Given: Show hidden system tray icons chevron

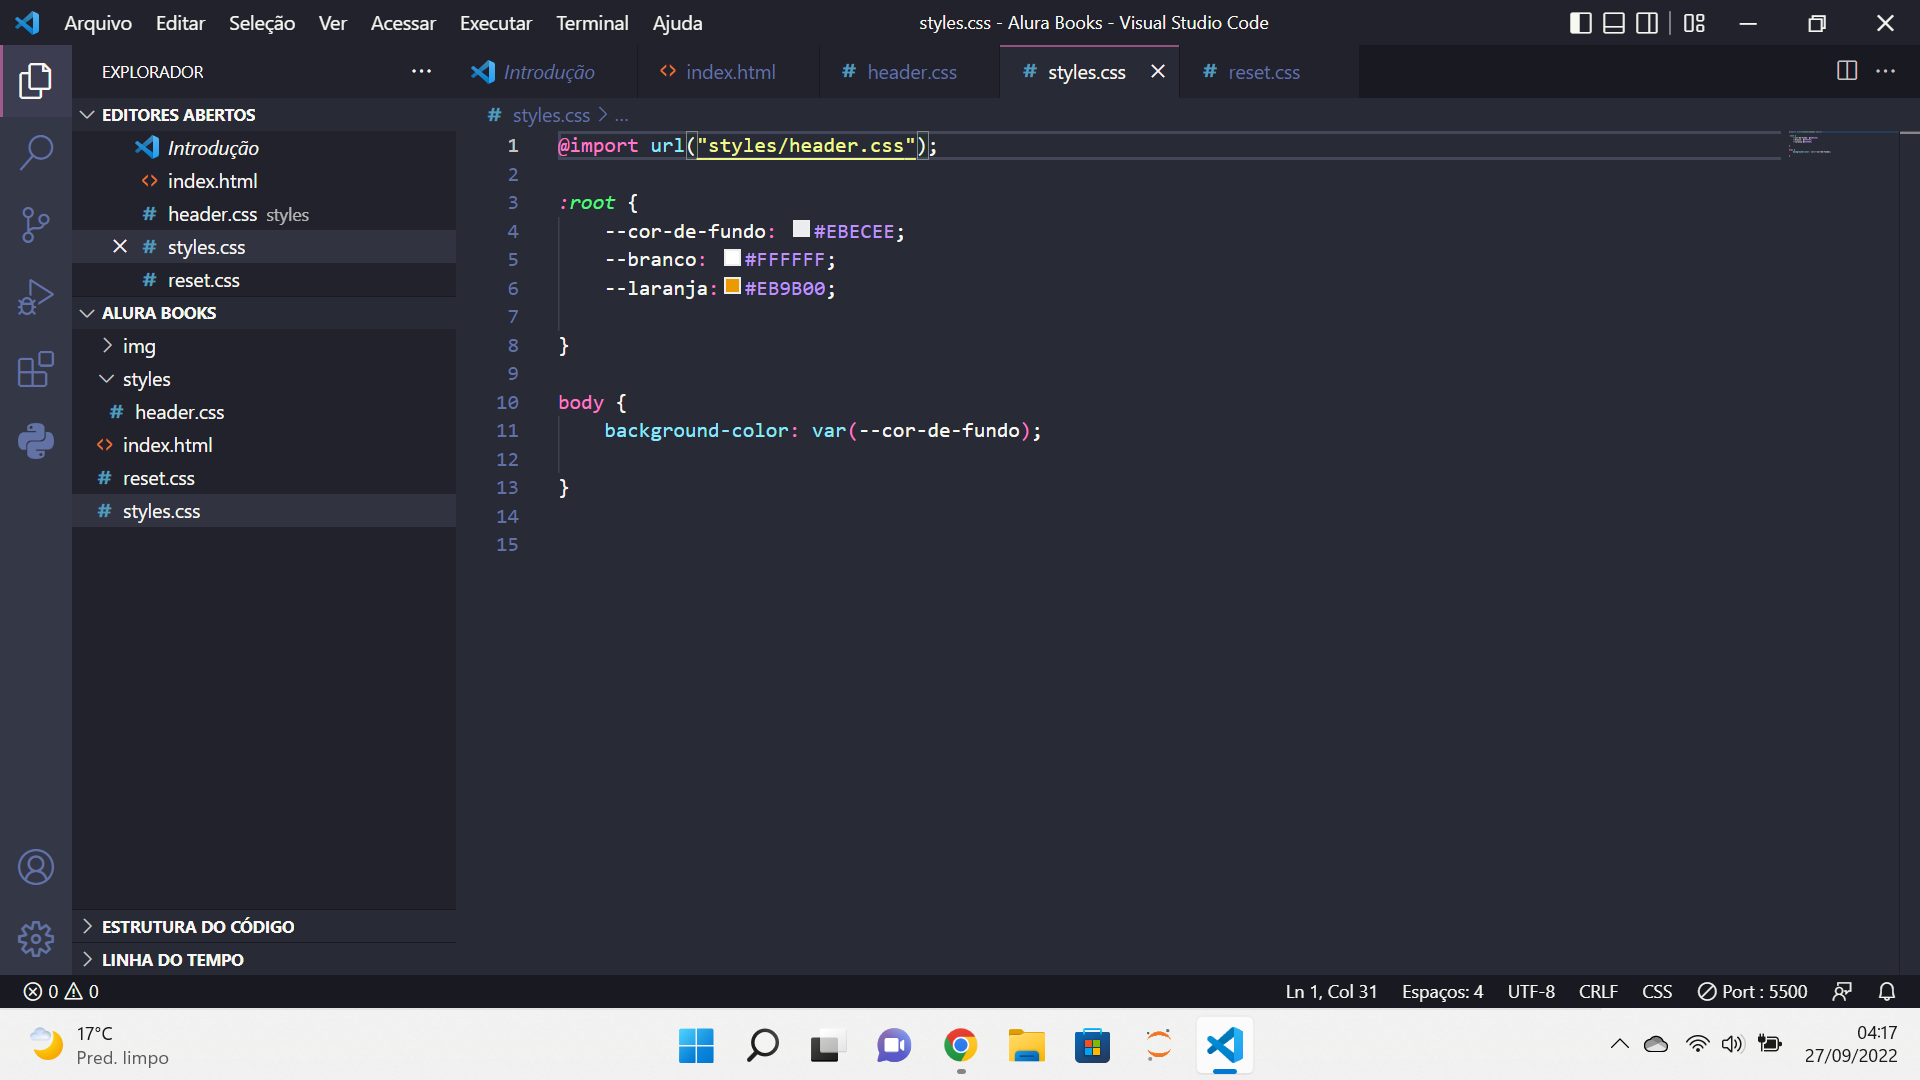Looking at the screenshot, I should [1620, 1045].
